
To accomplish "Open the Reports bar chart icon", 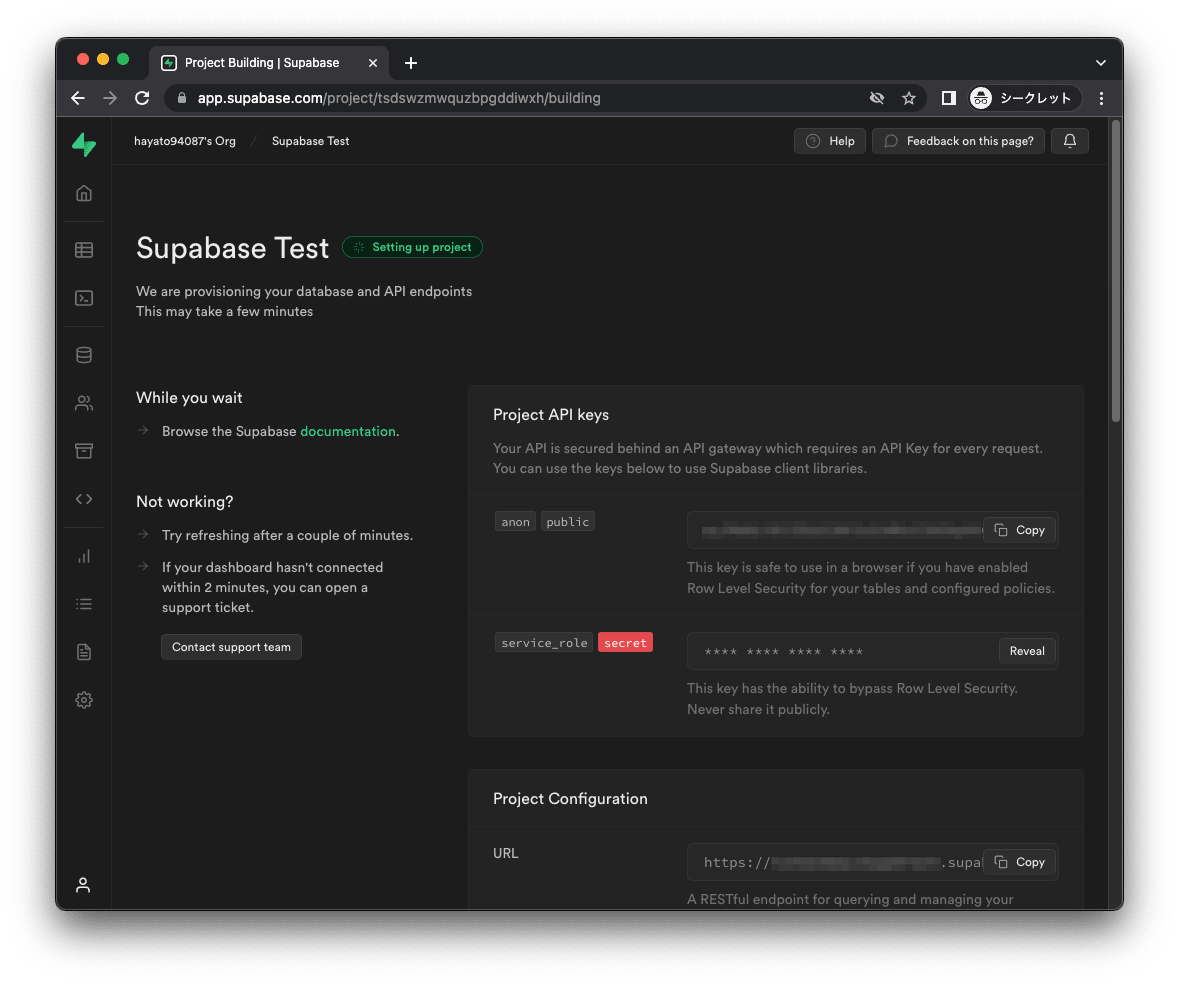I will [84, 556].
